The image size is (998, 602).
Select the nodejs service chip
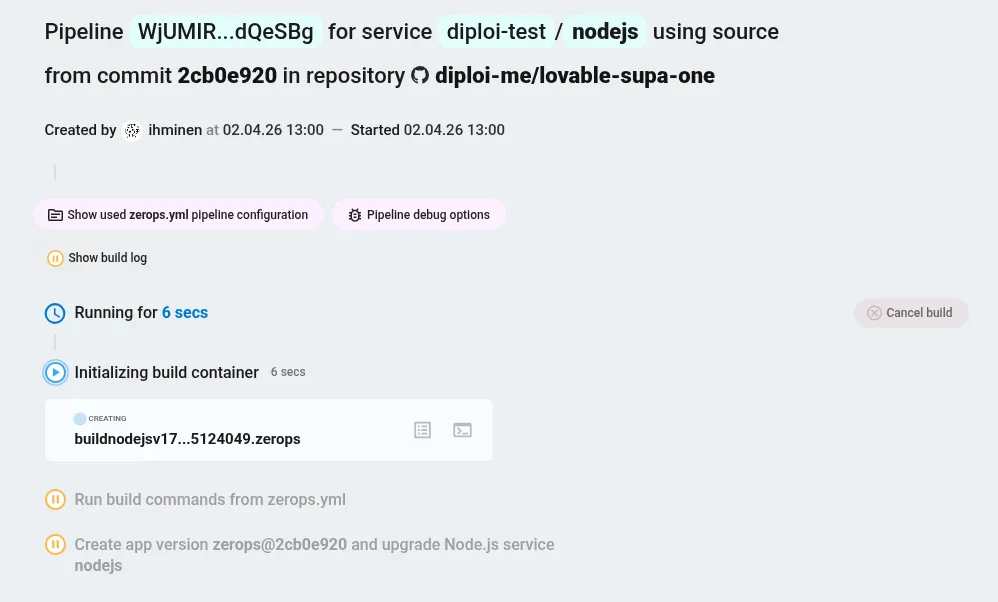604,31
